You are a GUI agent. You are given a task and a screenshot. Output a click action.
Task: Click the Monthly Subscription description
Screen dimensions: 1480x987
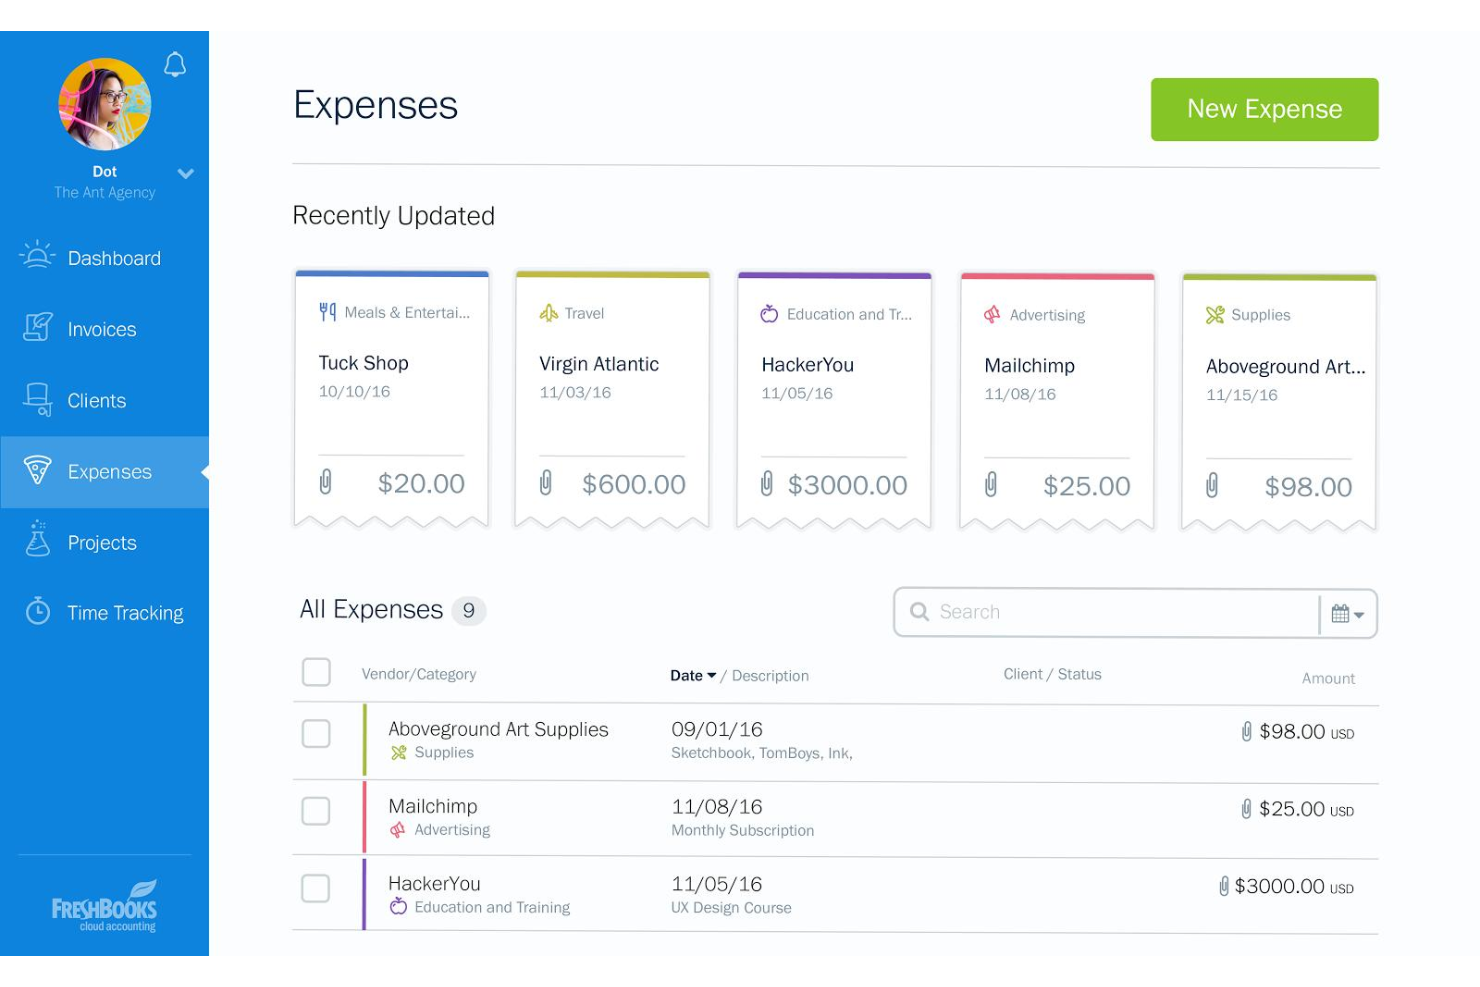click(x=743, y=831)
